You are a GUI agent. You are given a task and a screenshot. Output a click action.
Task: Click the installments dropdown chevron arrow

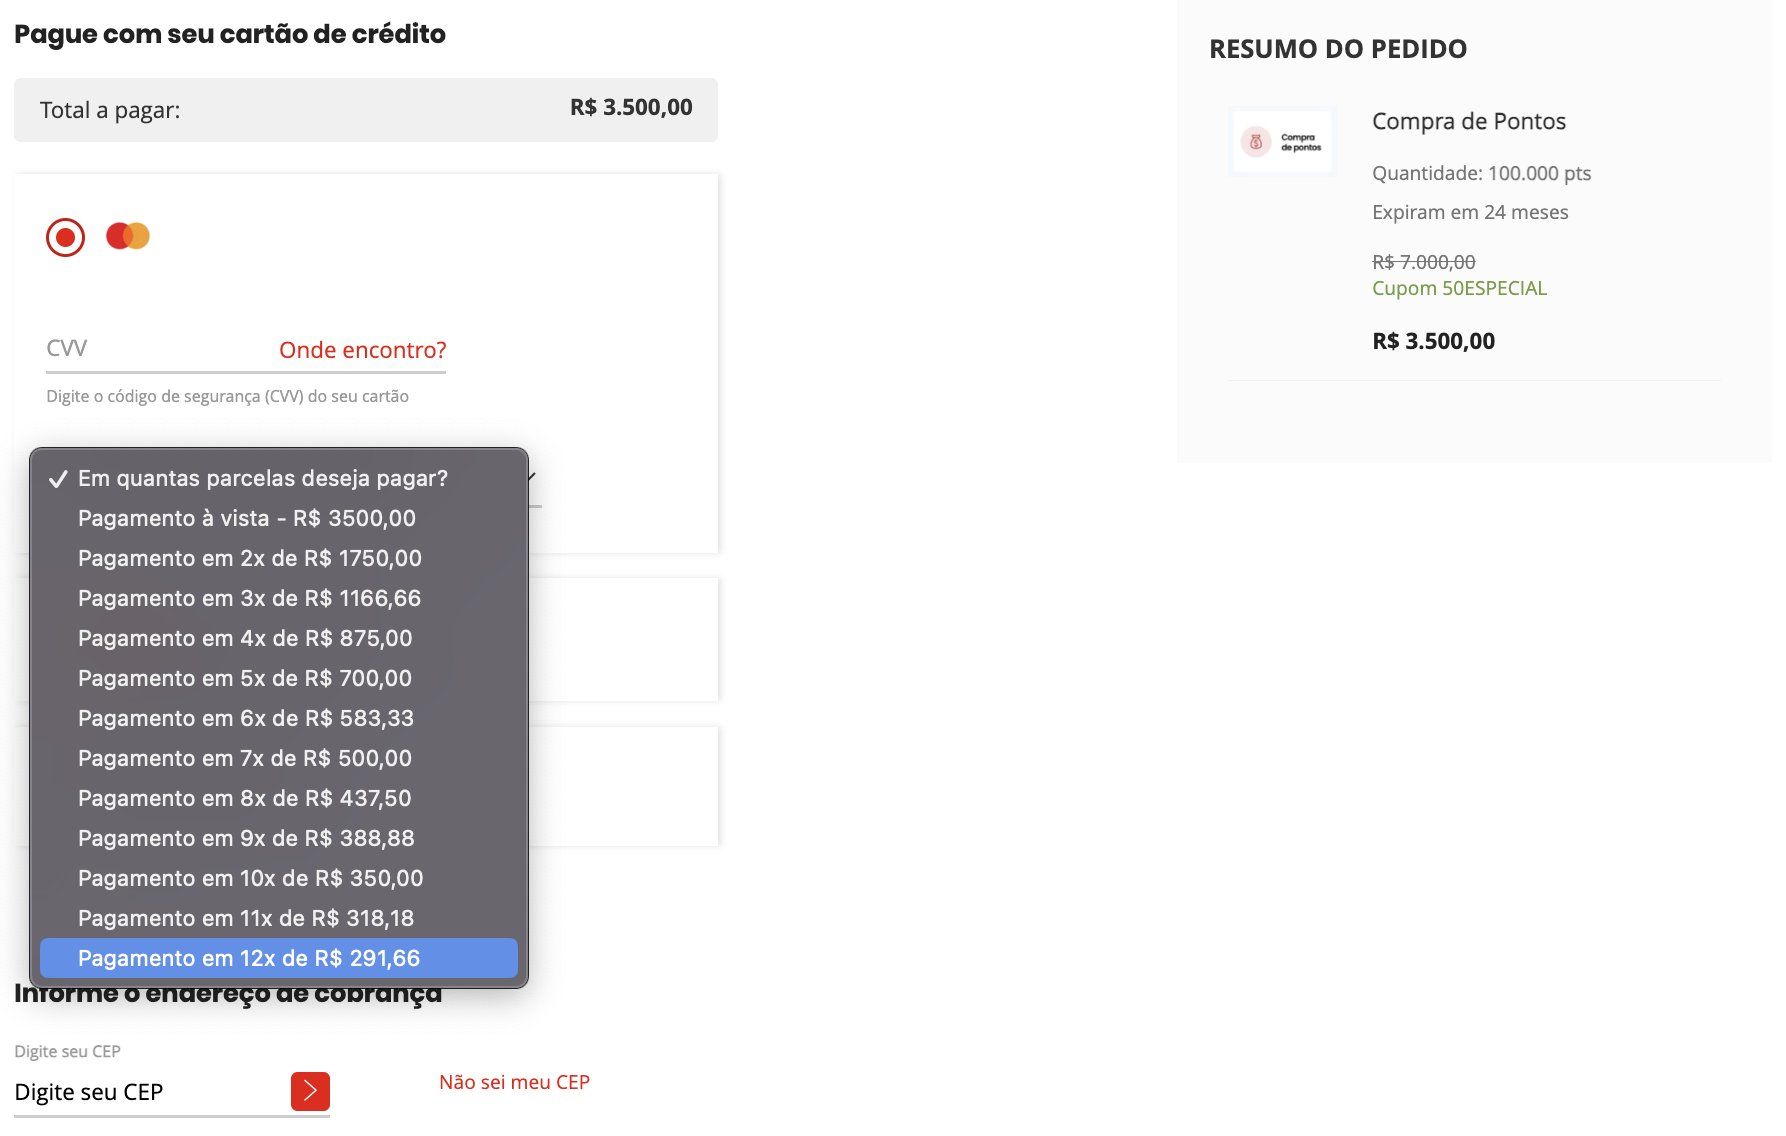pos(532,477)
